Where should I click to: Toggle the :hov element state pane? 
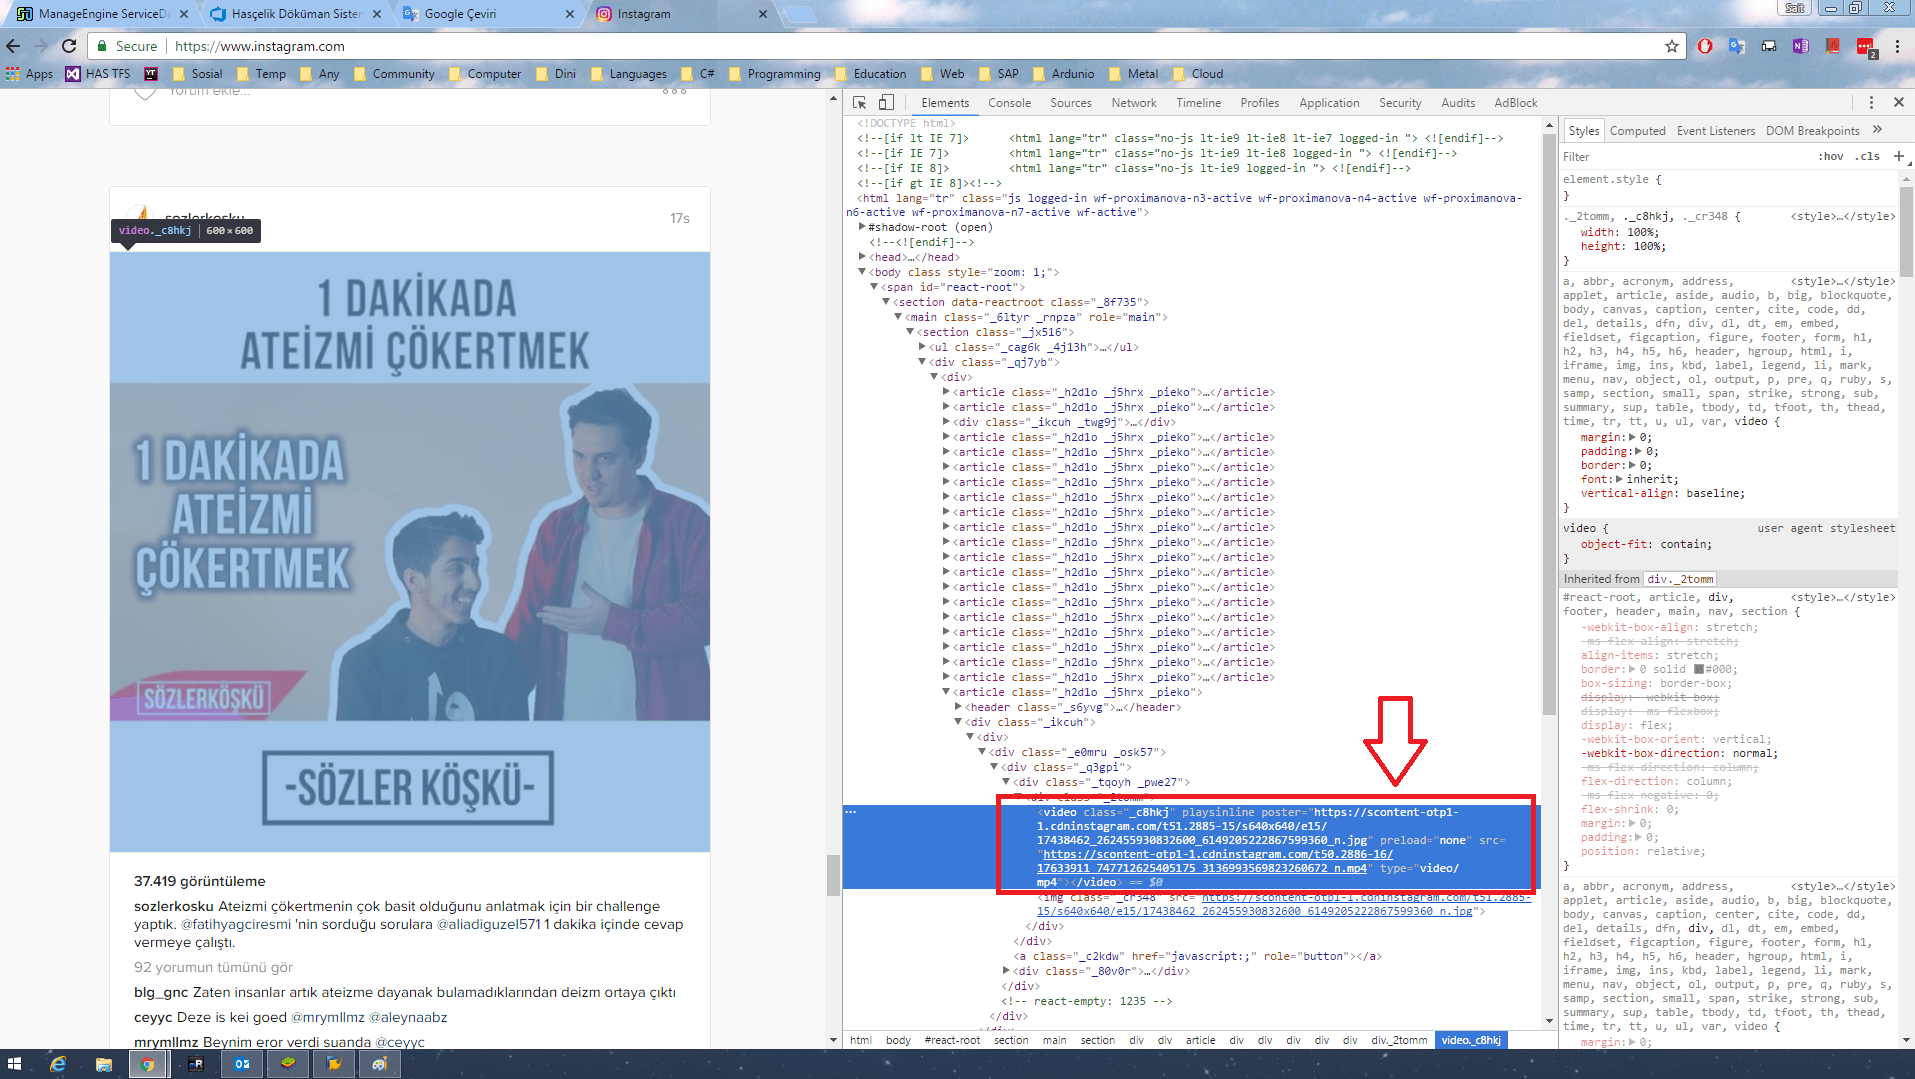(x=1831, y=156)
